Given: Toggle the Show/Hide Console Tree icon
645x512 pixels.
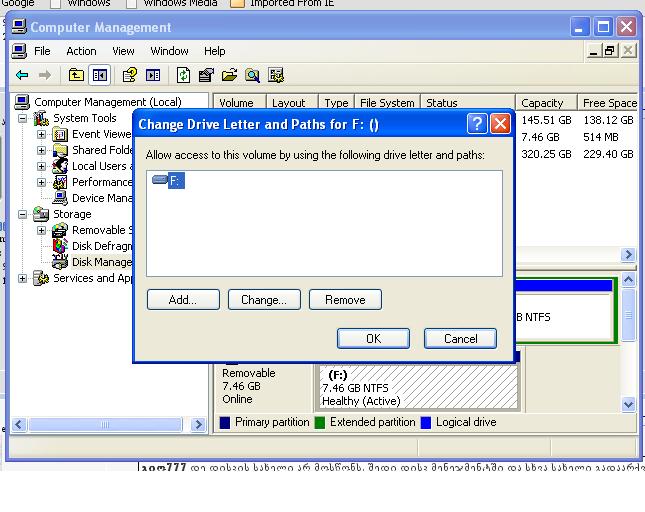Looking at the screenshot, I should (x=100, y=75).
